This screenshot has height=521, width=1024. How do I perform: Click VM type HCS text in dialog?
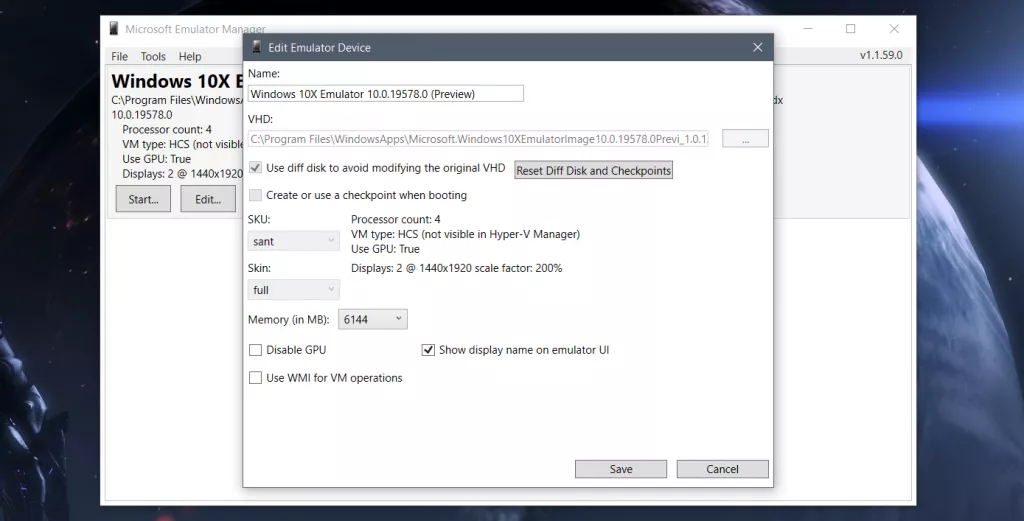465,234
